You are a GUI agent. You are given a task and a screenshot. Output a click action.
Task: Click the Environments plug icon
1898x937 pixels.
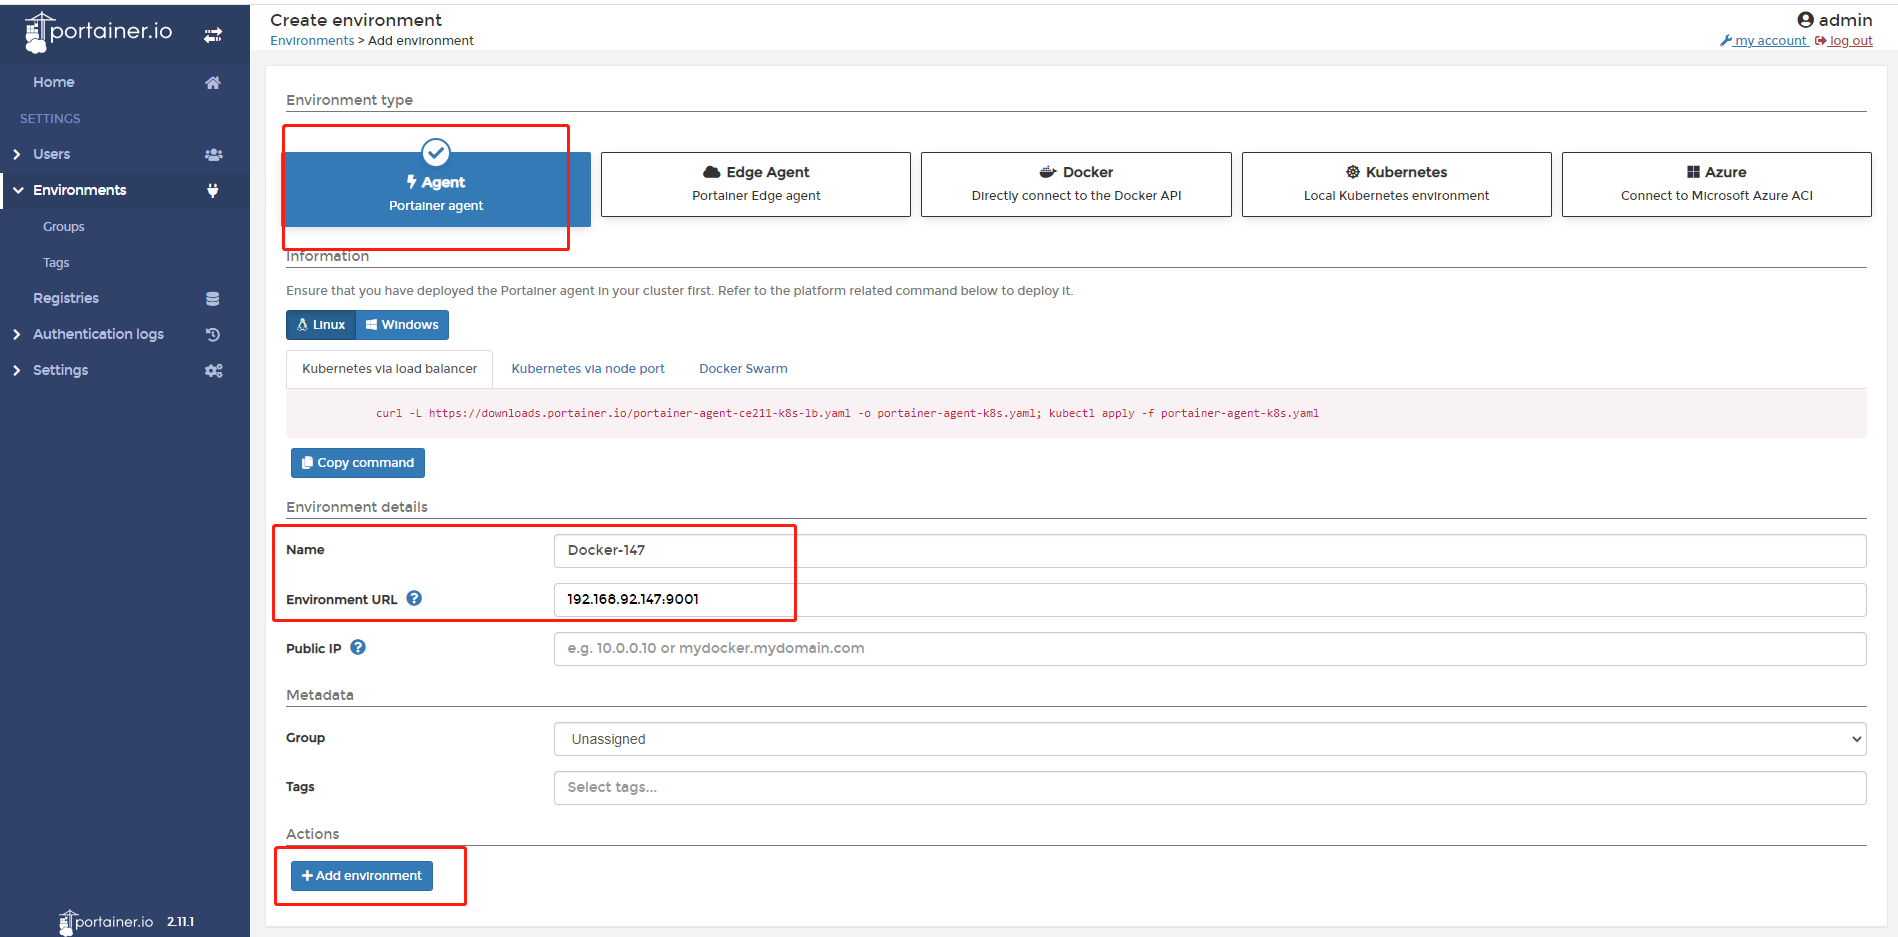[x=213, y=190]
